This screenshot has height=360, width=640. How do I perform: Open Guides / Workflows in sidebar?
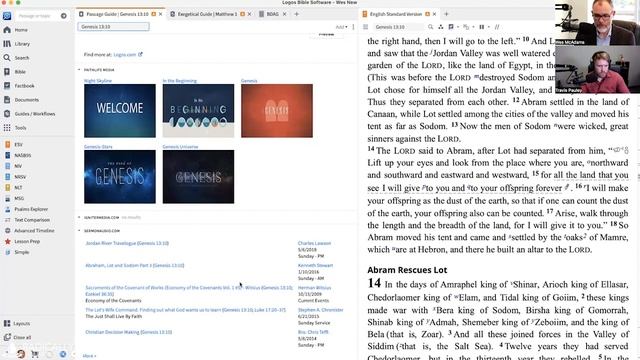coord(30,114)
